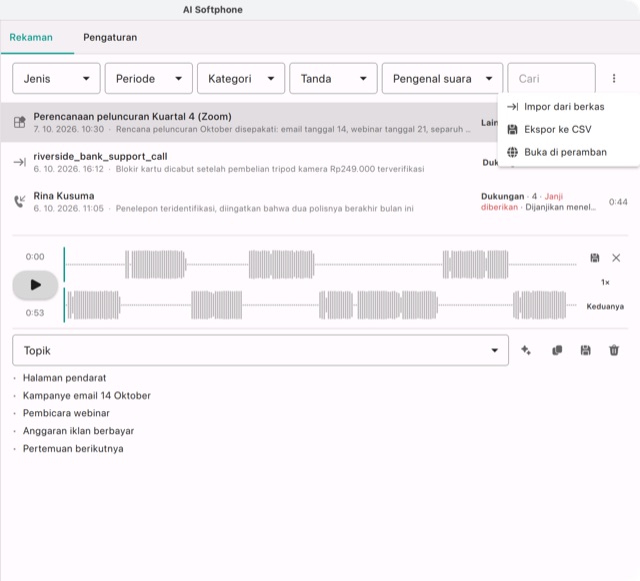This screenshot has height=581, width=640.
Task: Click the 0:44 duration of Rina Kusuma call
Action: click(x=618, y=202)
